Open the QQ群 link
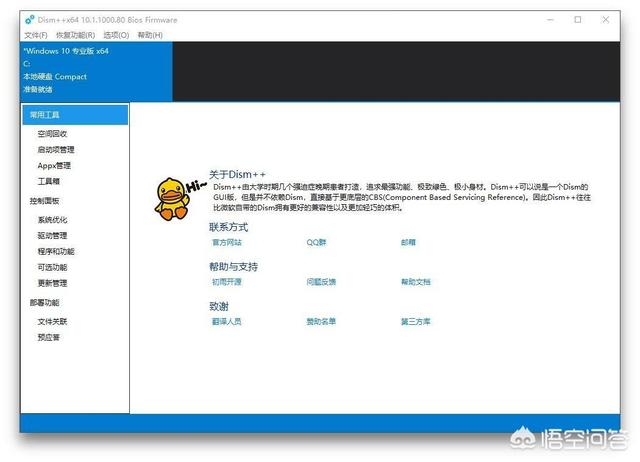Image resolution: width=640 pixels, height=462 pixels. click(316, 242)
